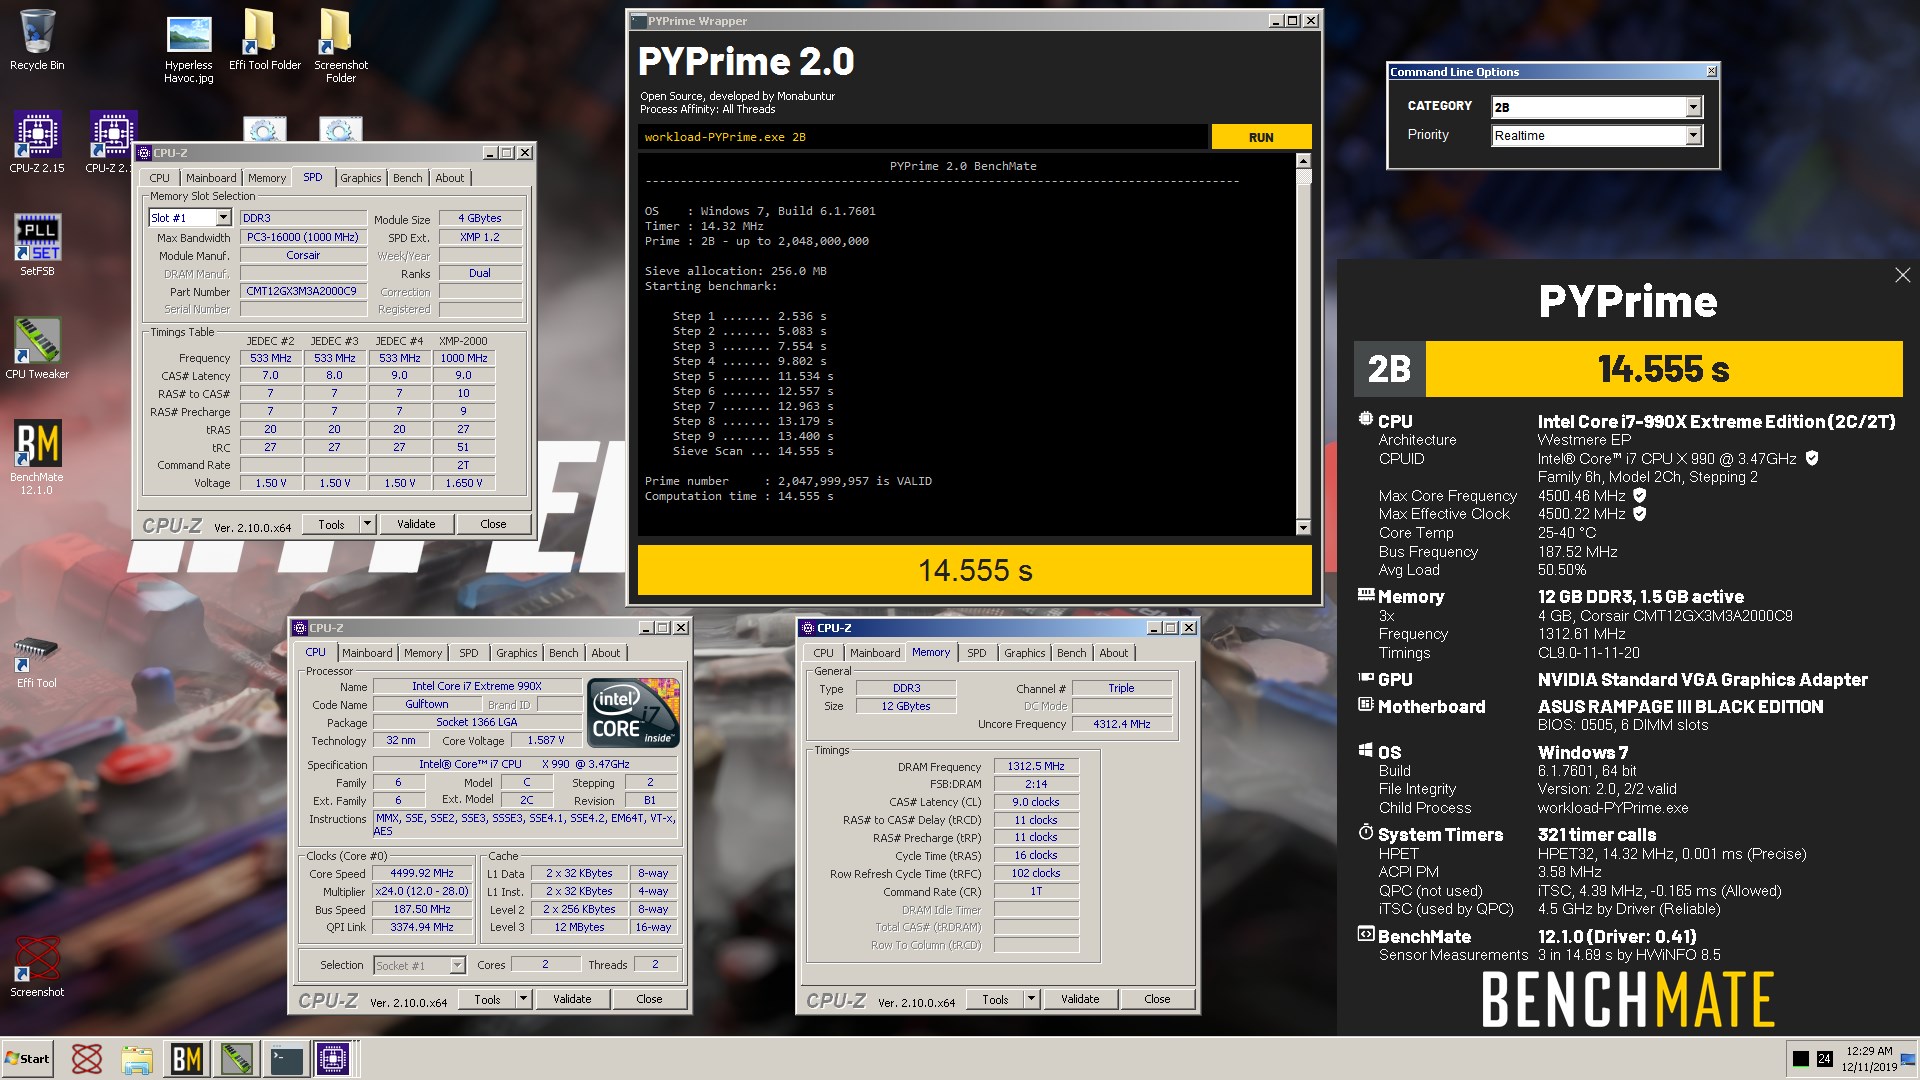Close the Command Line Options dialog

click(x=1711, y=72)
